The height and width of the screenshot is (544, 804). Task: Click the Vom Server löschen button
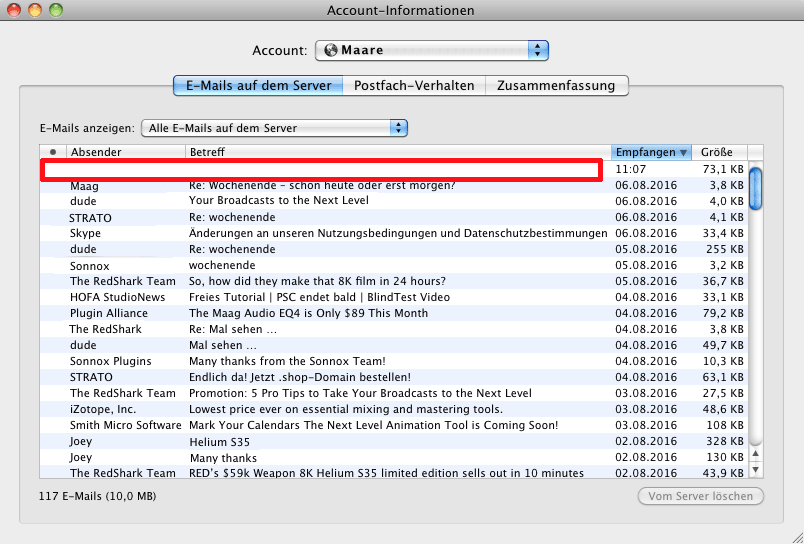700,496
